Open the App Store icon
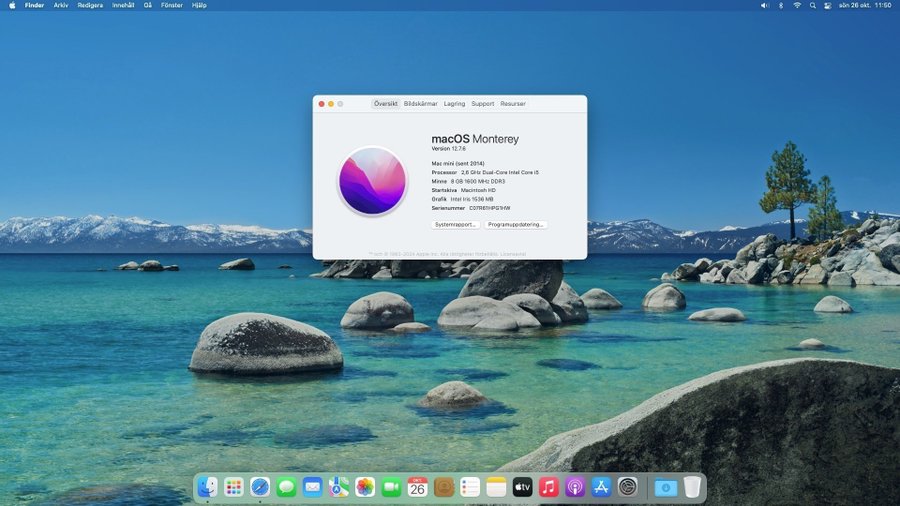 [601, 487]
